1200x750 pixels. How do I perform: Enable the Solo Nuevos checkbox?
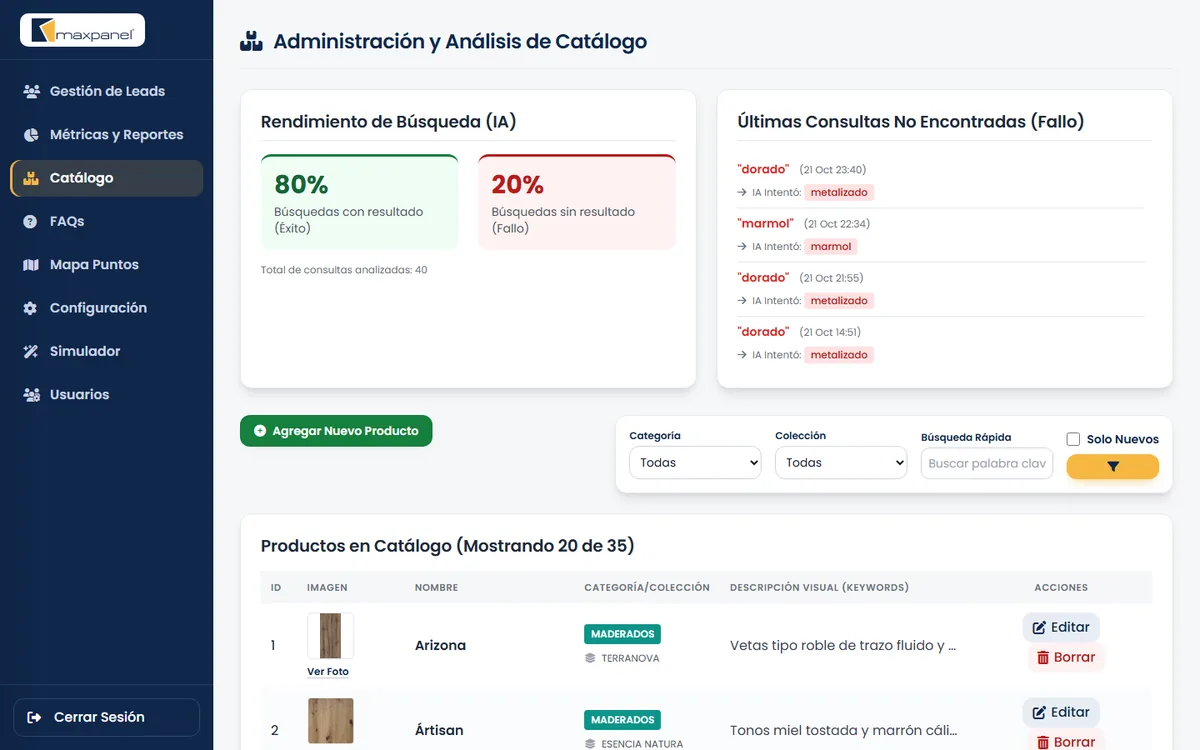[1074, 439]
